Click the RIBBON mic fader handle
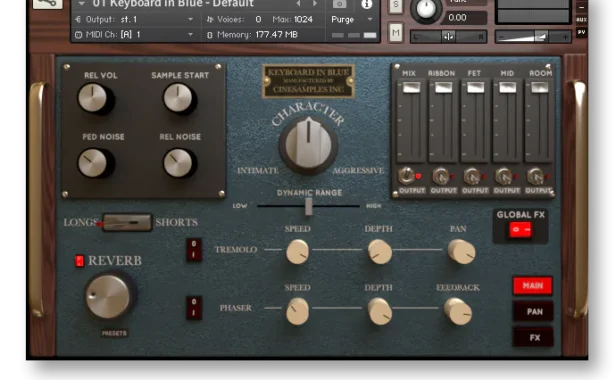Screen dimensions: 616x380 point(444,88)
